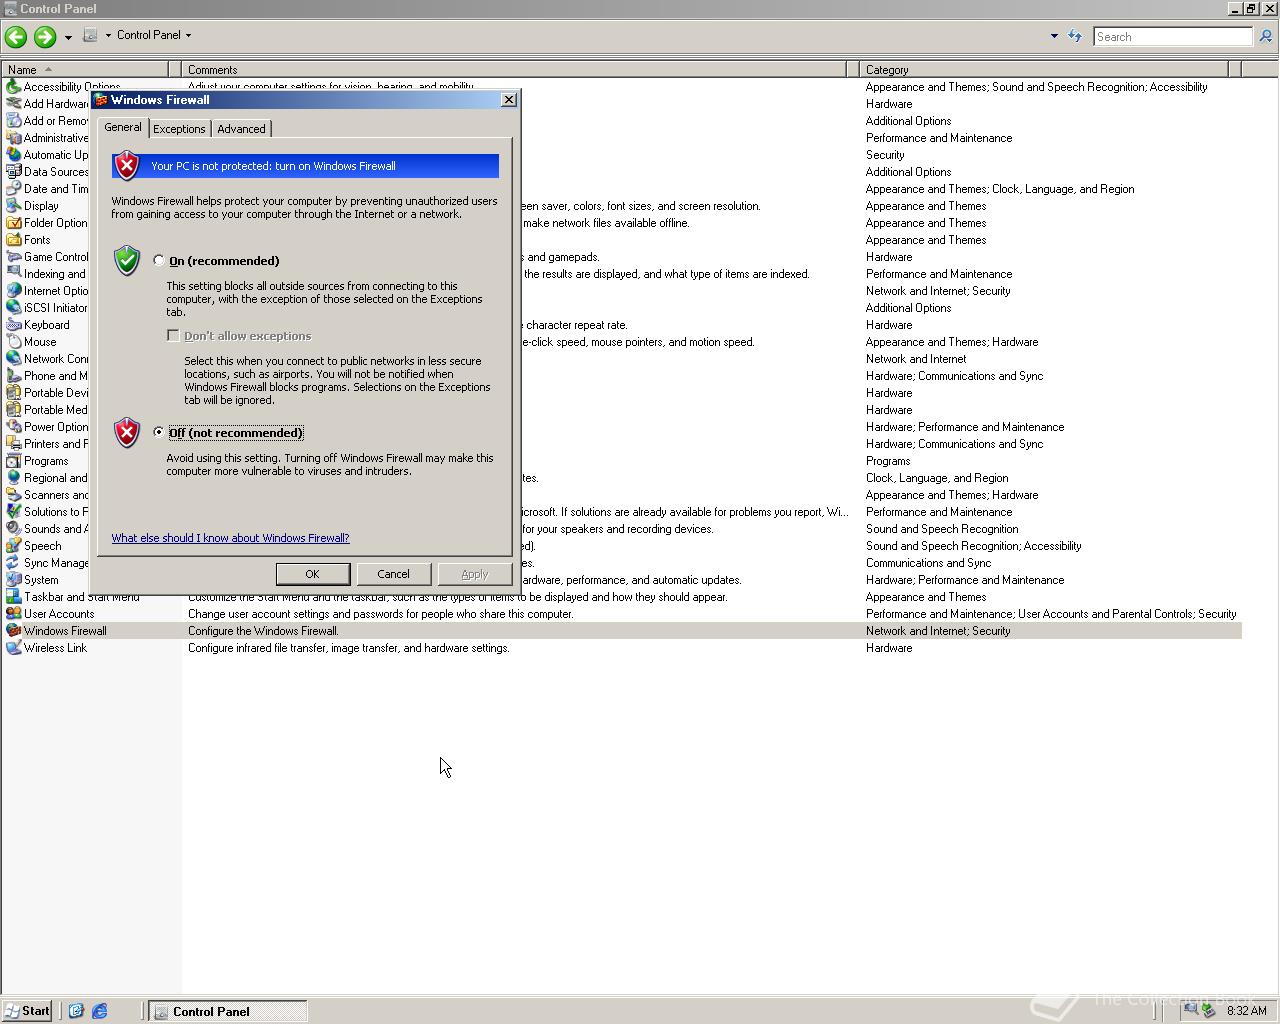Click the first quick launch icon beside Start
Viewport: 1280px width, 1024px height.
coord(75,1011)
